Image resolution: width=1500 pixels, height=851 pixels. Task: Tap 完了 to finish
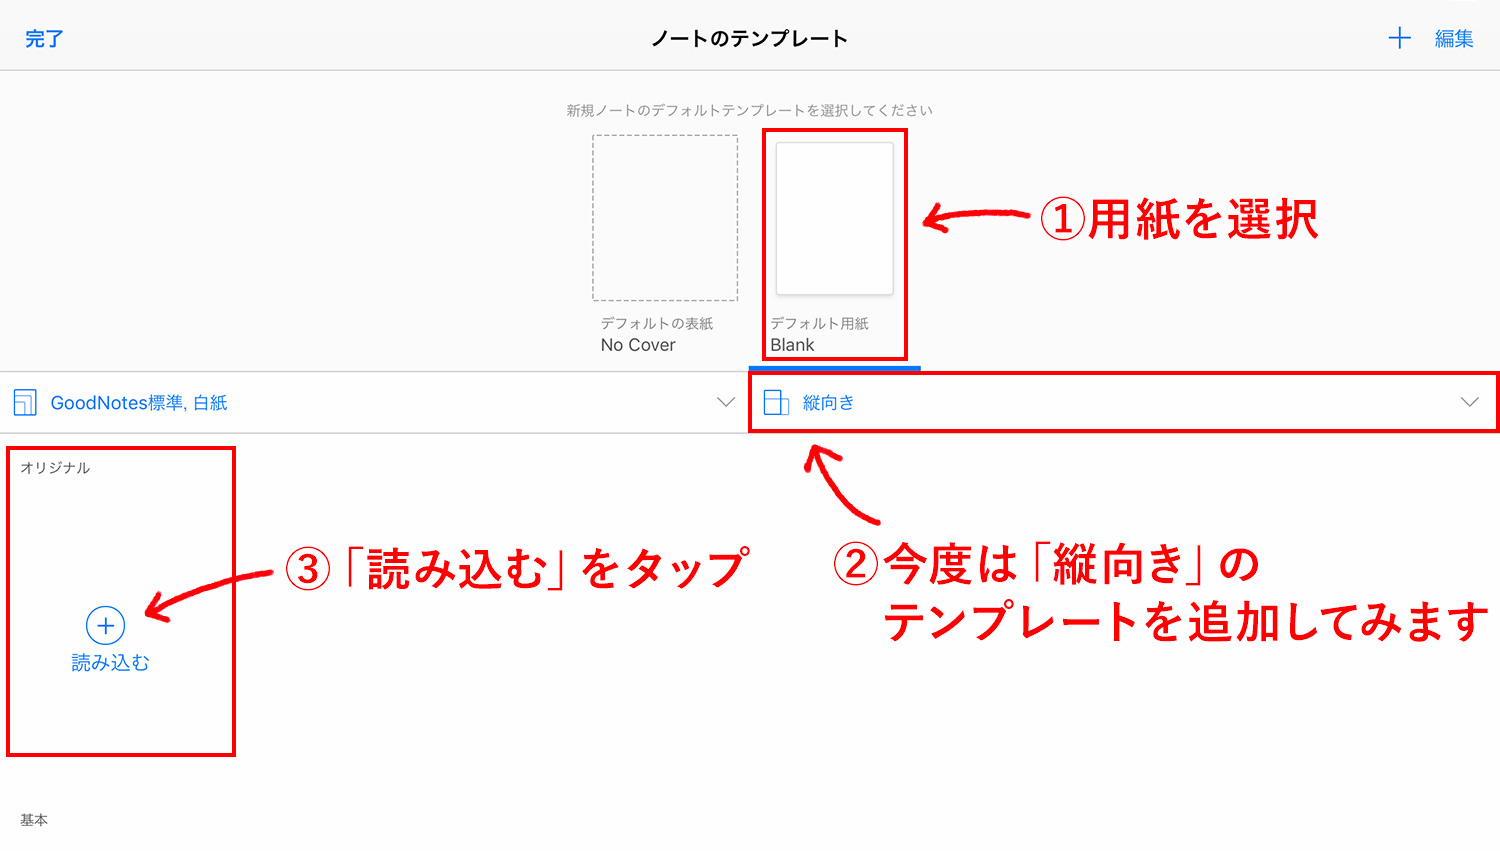pos(44,39)
